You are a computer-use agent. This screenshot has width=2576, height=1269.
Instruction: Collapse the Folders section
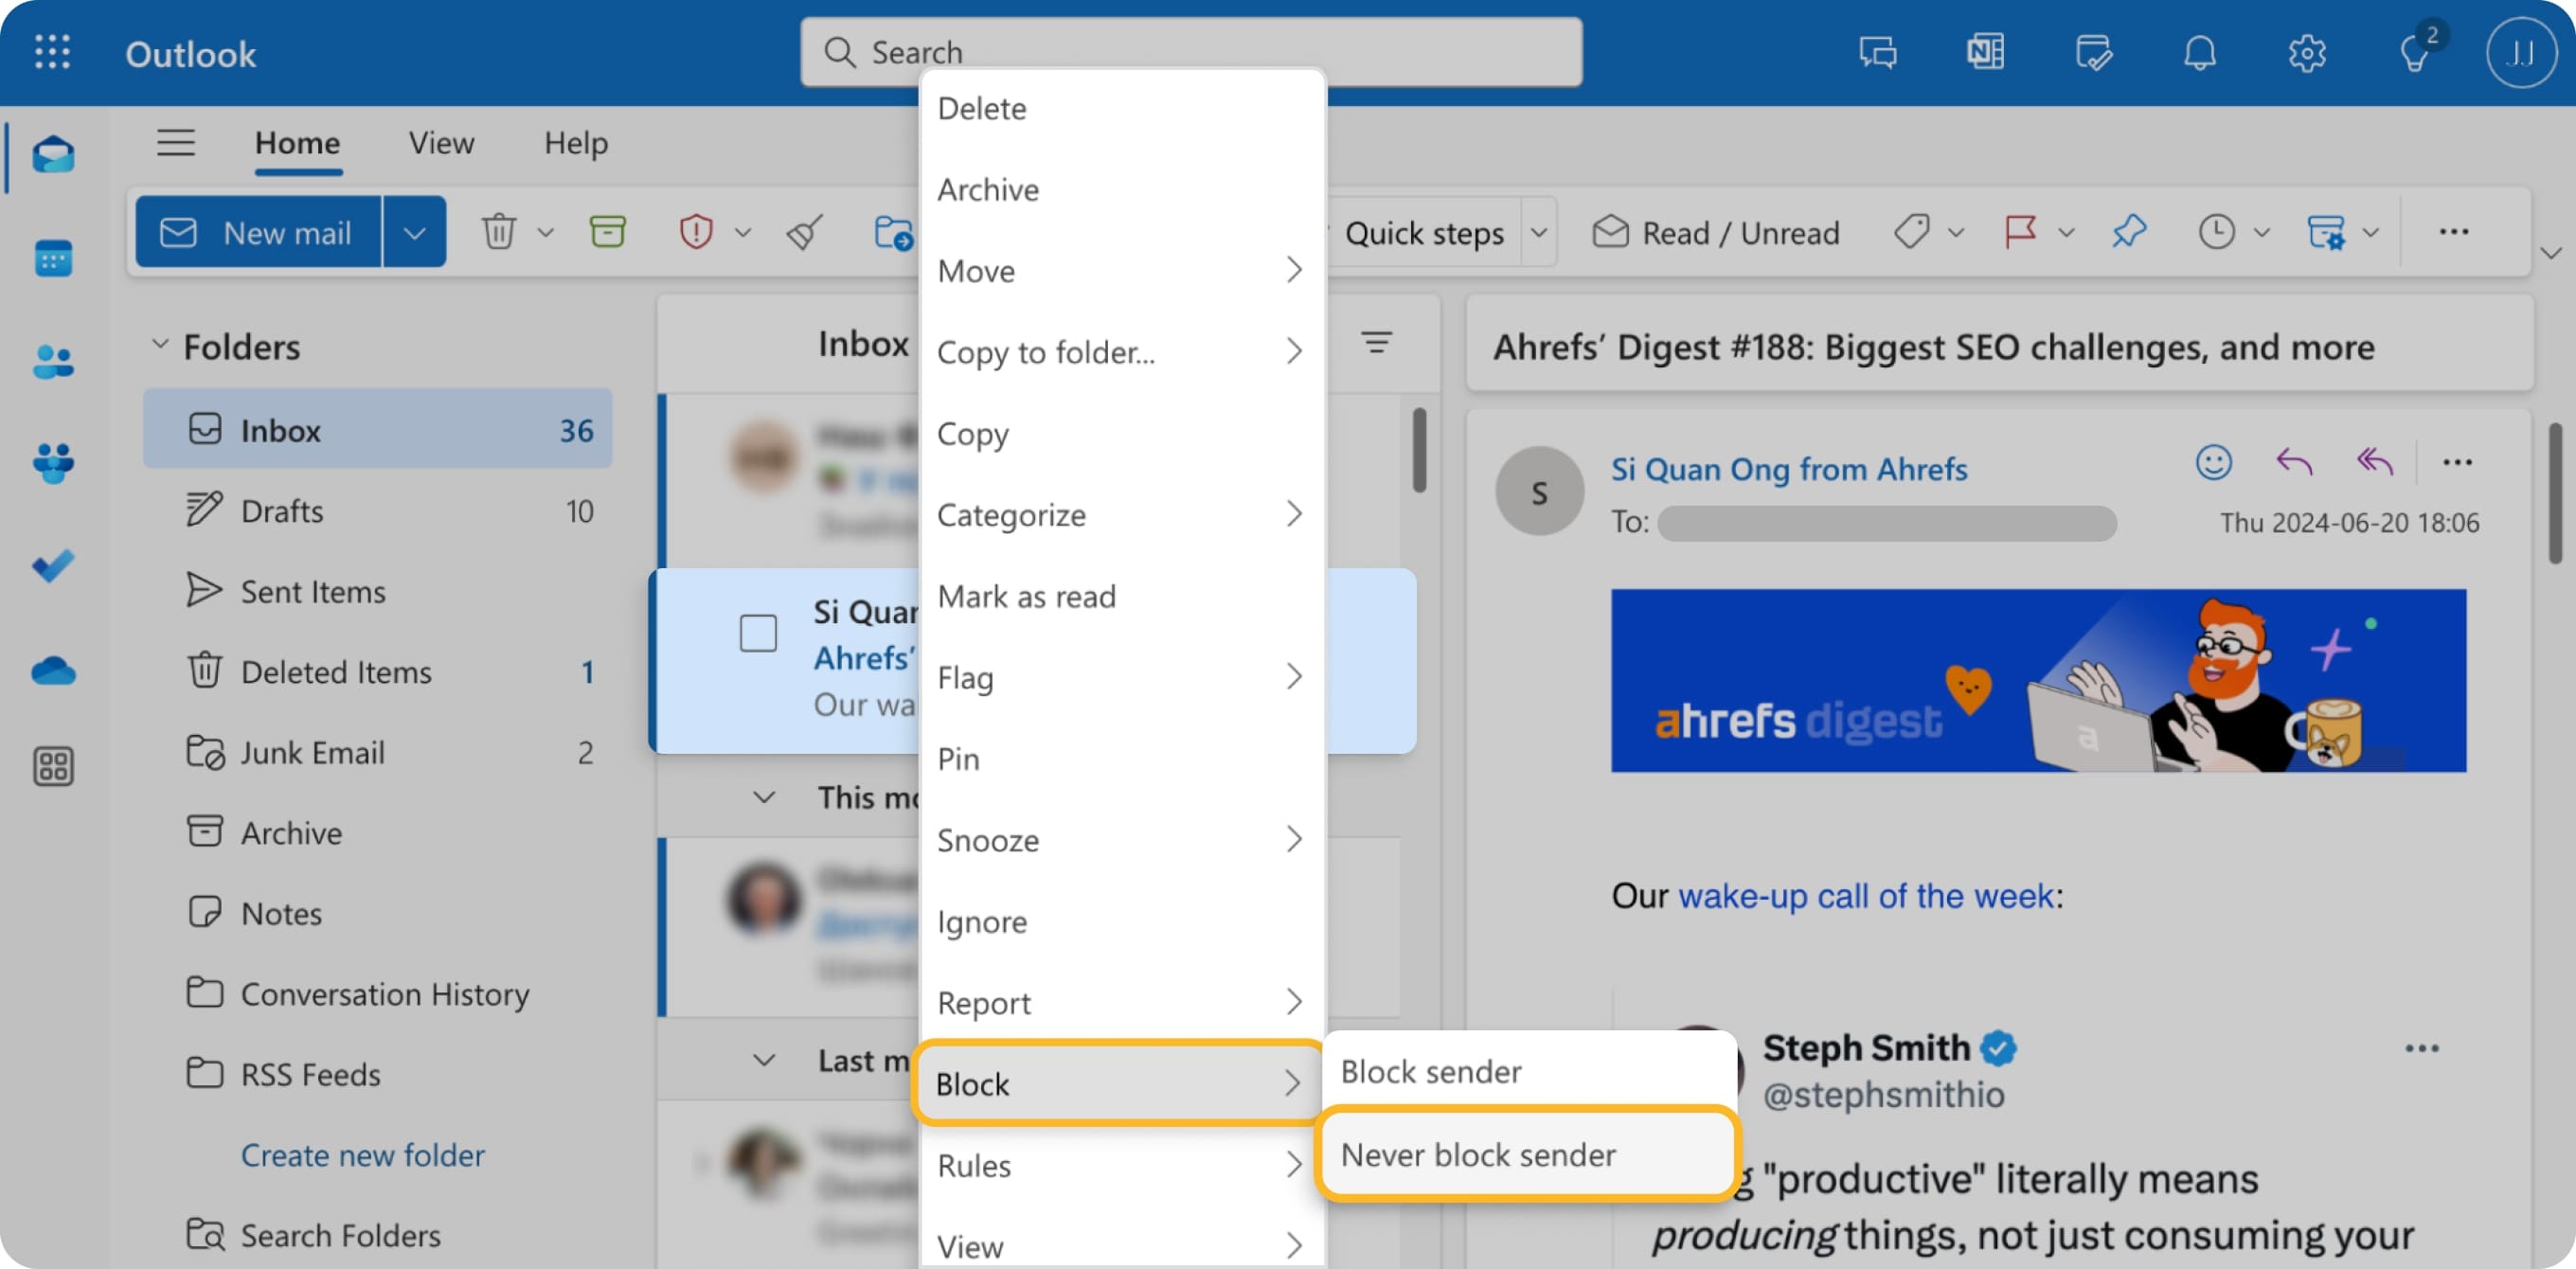pos(160,346)
